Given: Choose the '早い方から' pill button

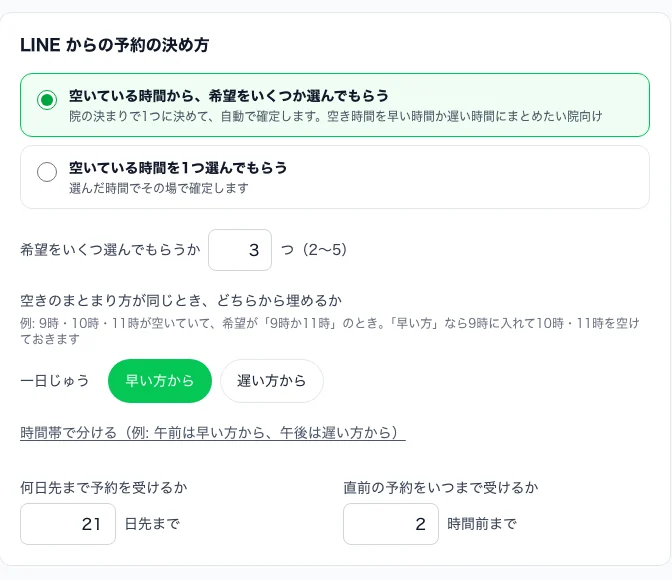Looking at the screenshot, I should pyautogui.click(x=160, y=381).
